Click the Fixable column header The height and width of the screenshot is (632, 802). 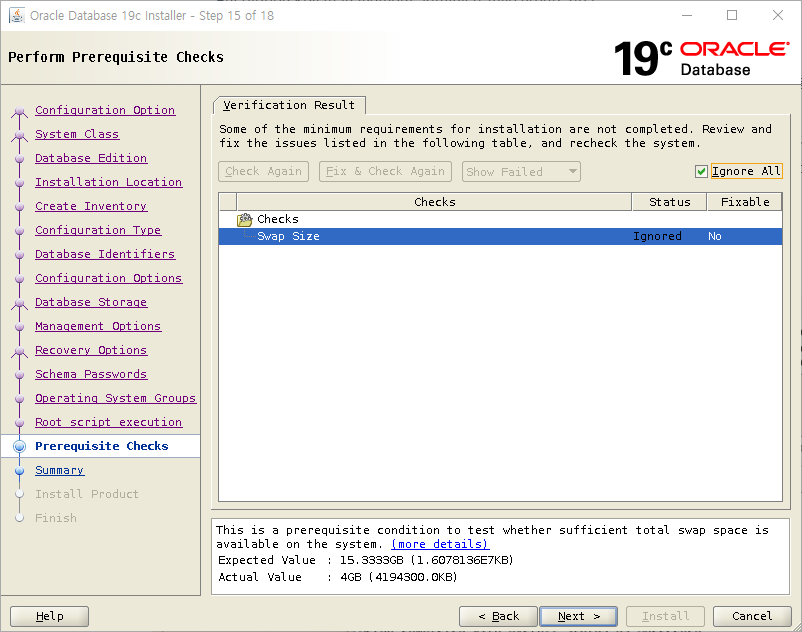pyautogui.click(x=745, y=202)
